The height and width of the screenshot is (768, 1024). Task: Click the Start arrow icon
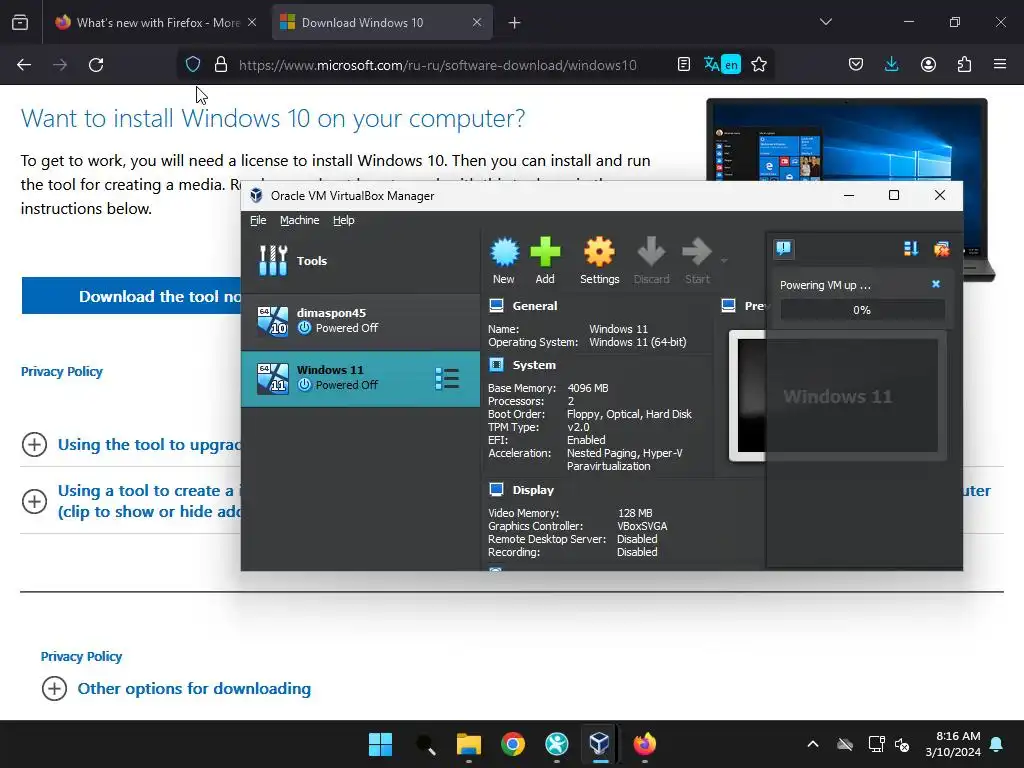[697, 261]
